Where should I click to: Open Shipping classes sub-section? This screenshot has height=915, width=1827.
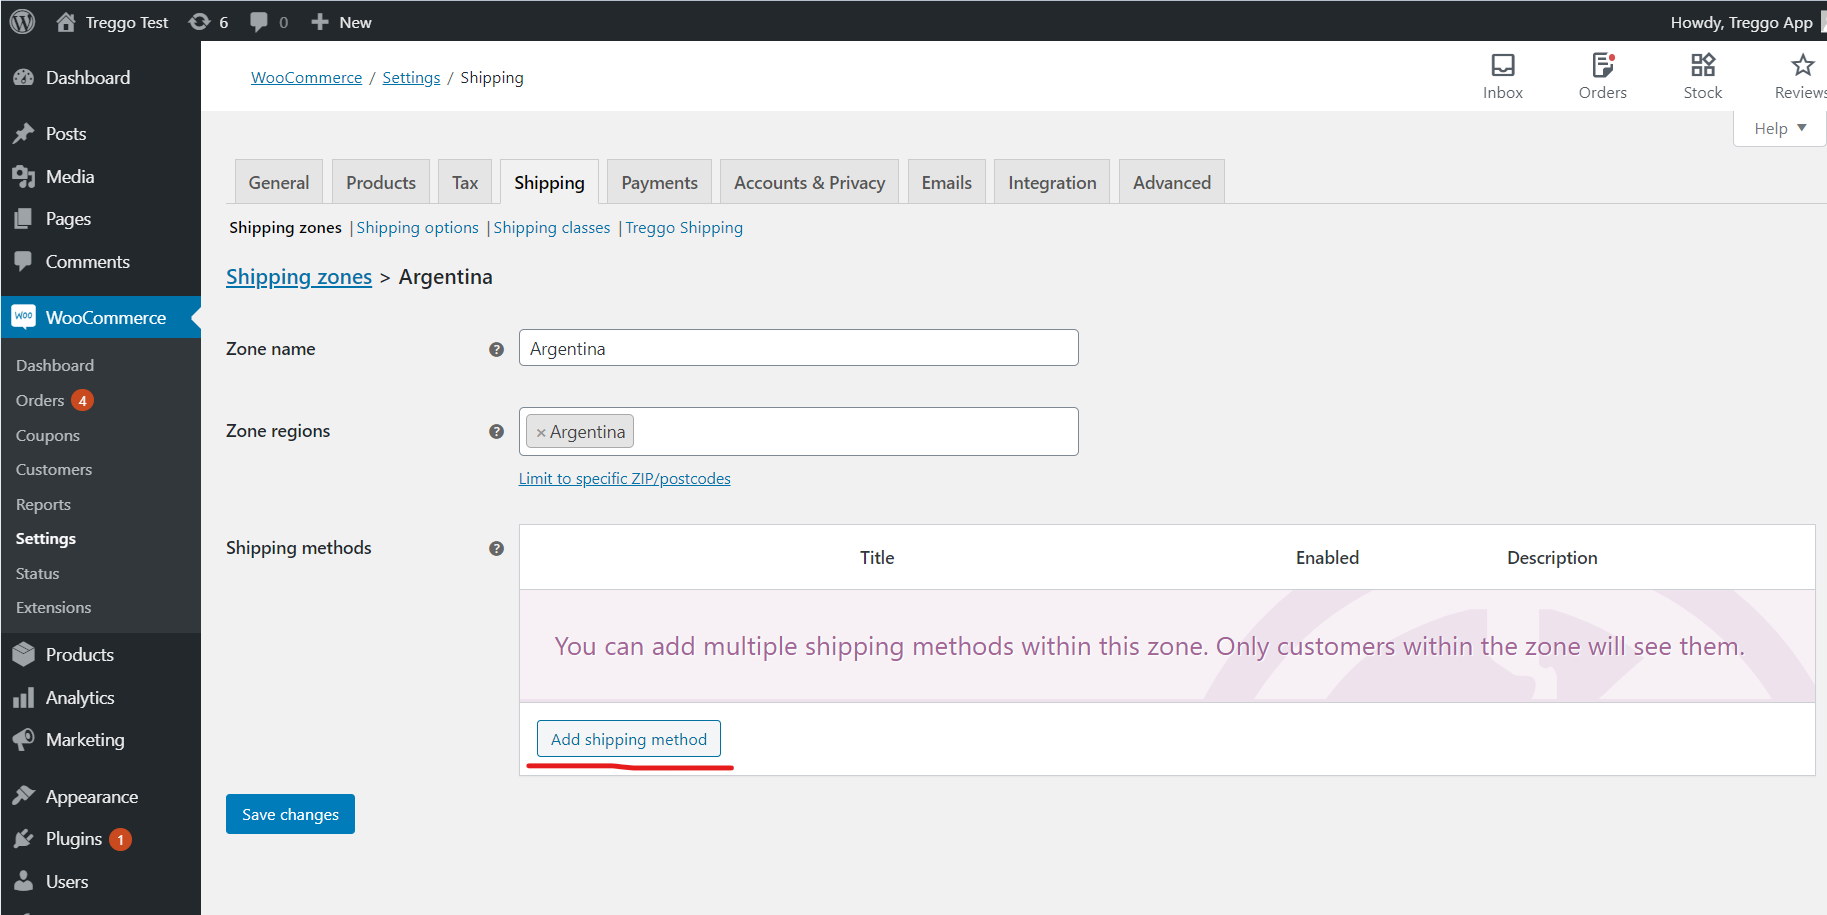[551, 228]
